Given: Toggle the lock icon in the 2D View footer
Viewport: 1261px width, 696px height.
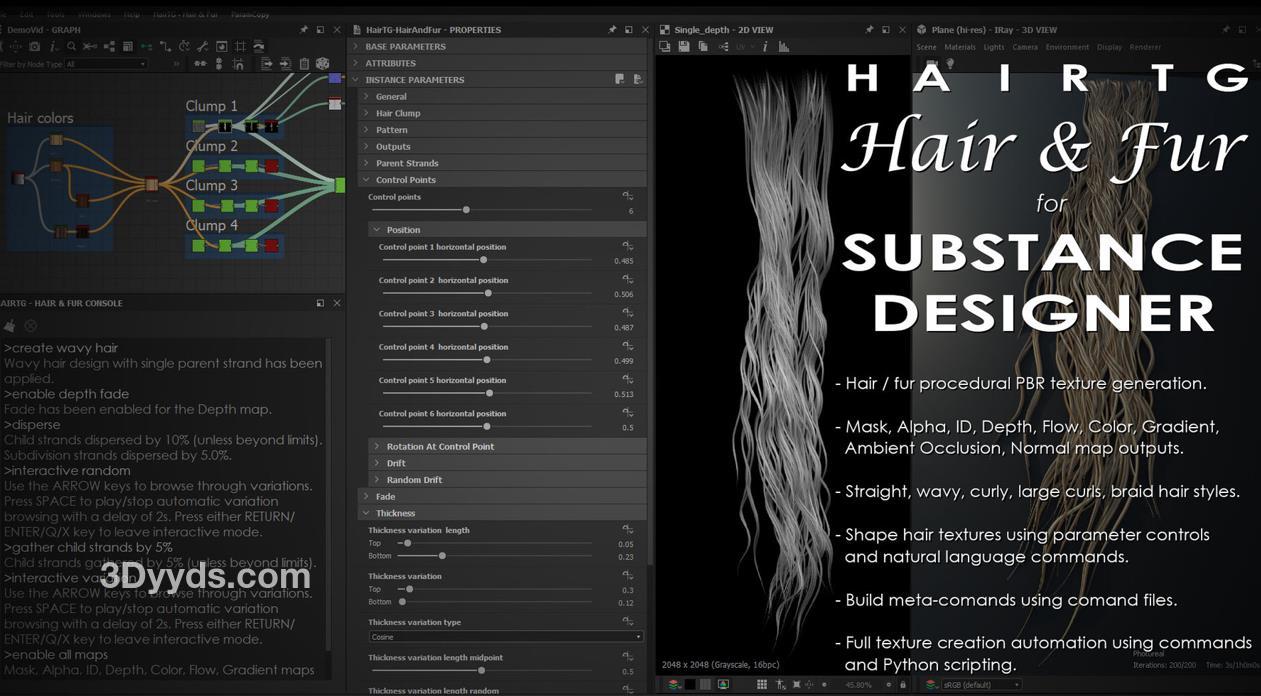Looking at the screenshot, I should [x=903, y=685].
